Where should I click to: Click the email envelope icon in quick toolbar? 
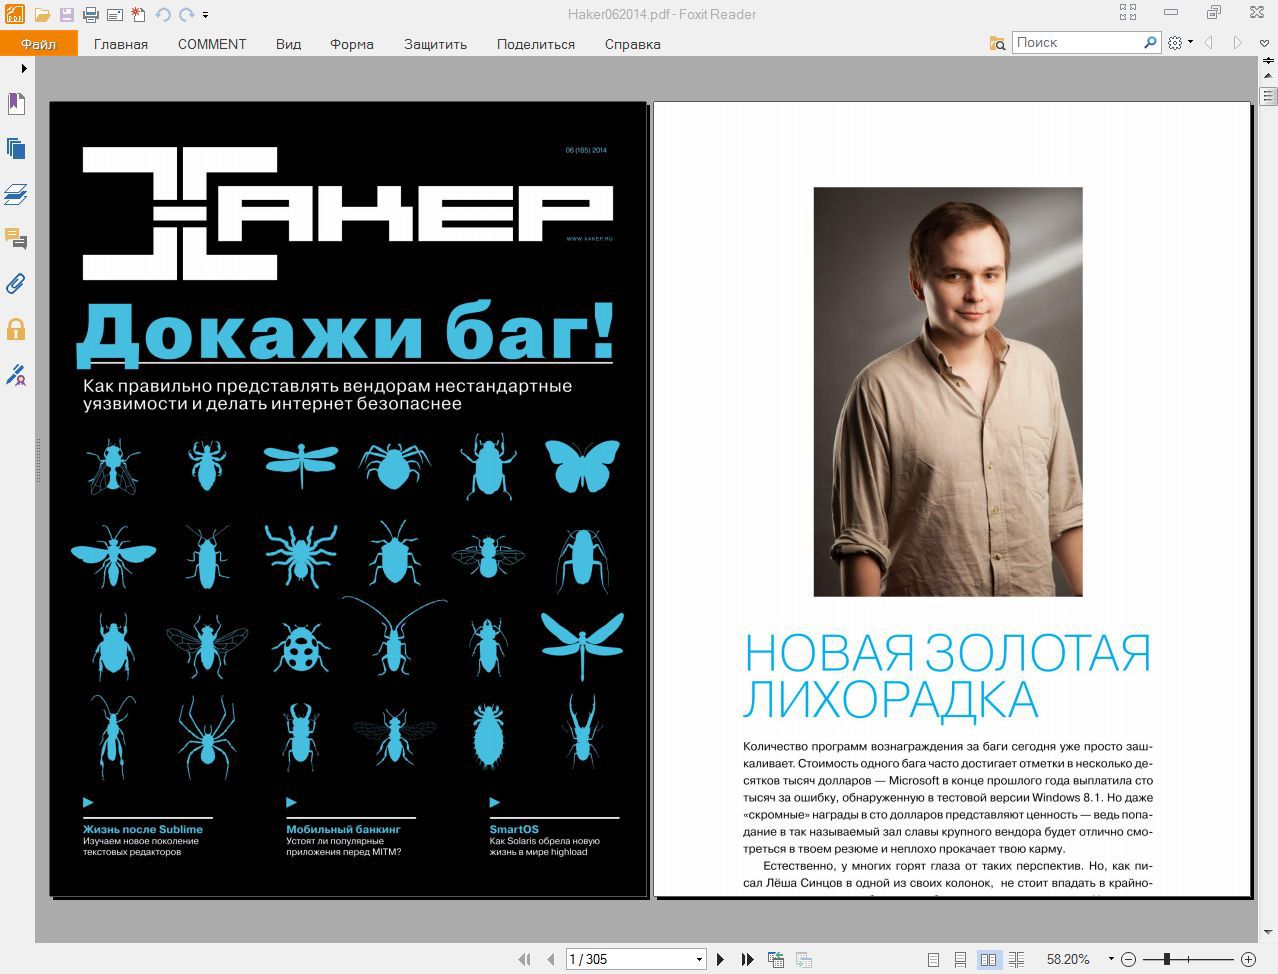(114, 15)
